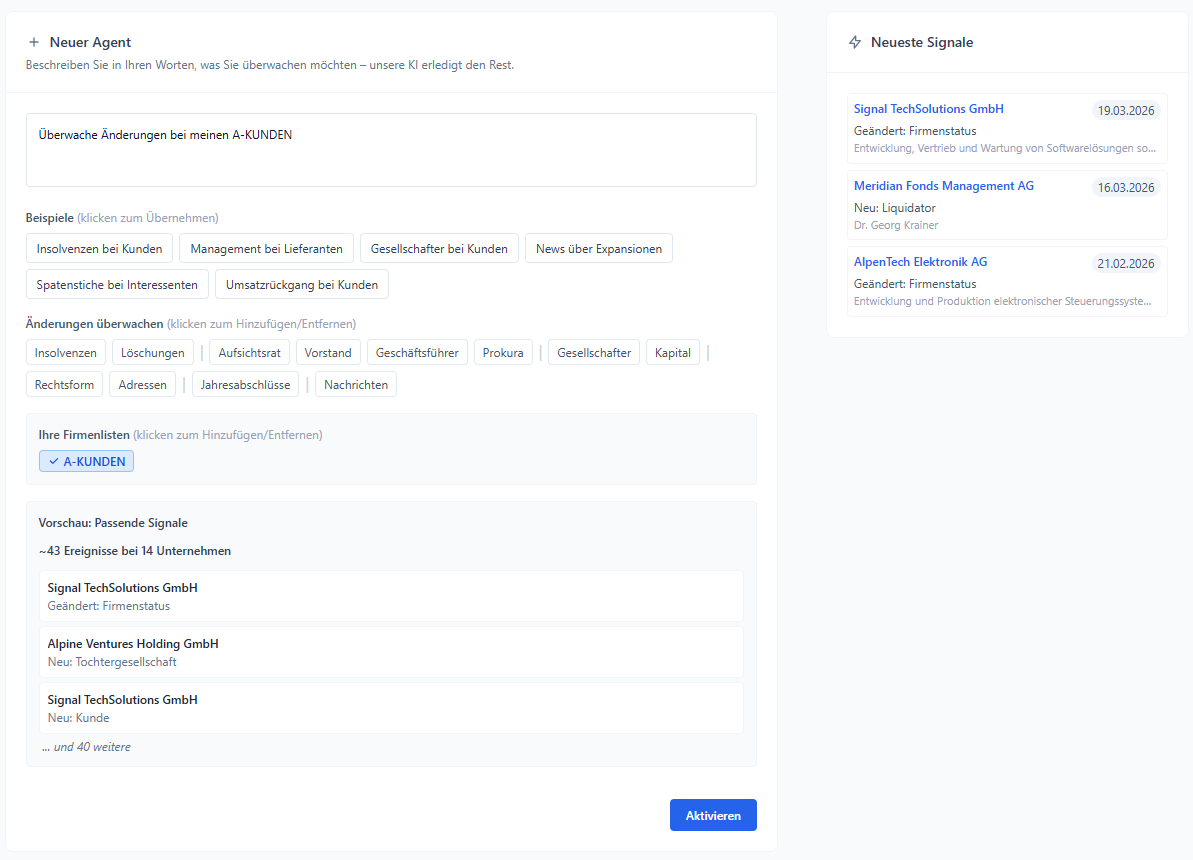Apply the "Insolvenzen bei Kunden" example
Viewport: 1193px width, 860px height.
point(99,248)
